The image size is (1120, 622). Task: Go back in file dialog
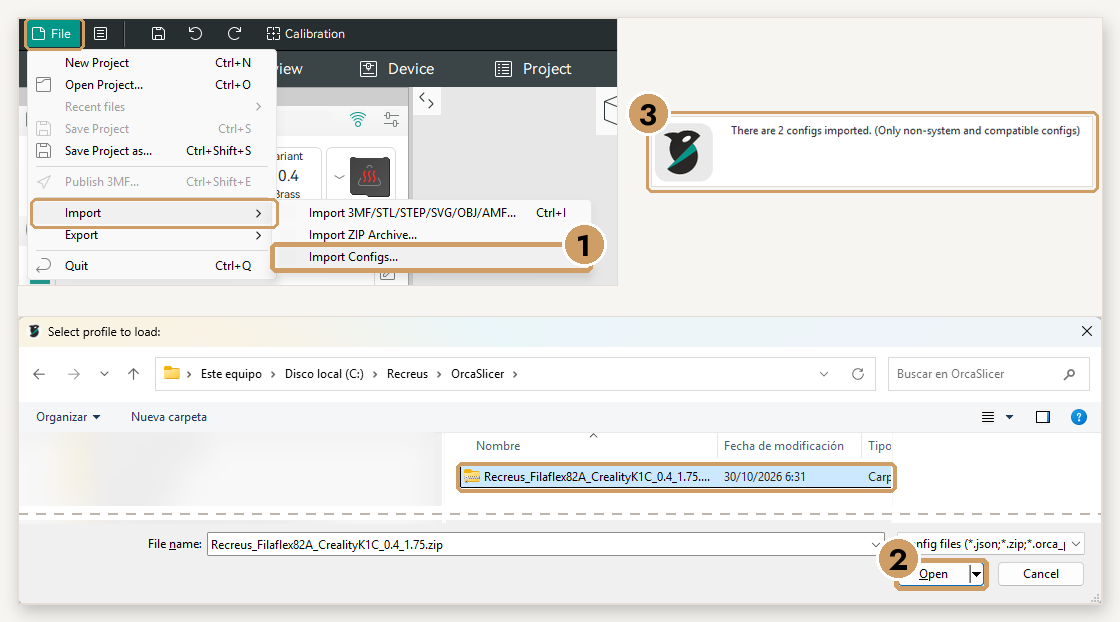tap(39, 374)
